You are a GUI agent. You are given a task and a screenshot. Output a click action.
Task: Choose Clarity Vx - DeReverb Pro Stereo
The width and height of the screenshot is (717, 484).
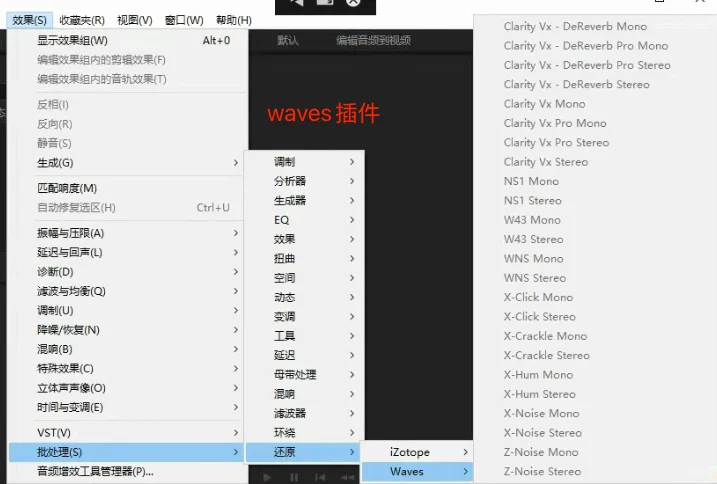tap(587, 65)
